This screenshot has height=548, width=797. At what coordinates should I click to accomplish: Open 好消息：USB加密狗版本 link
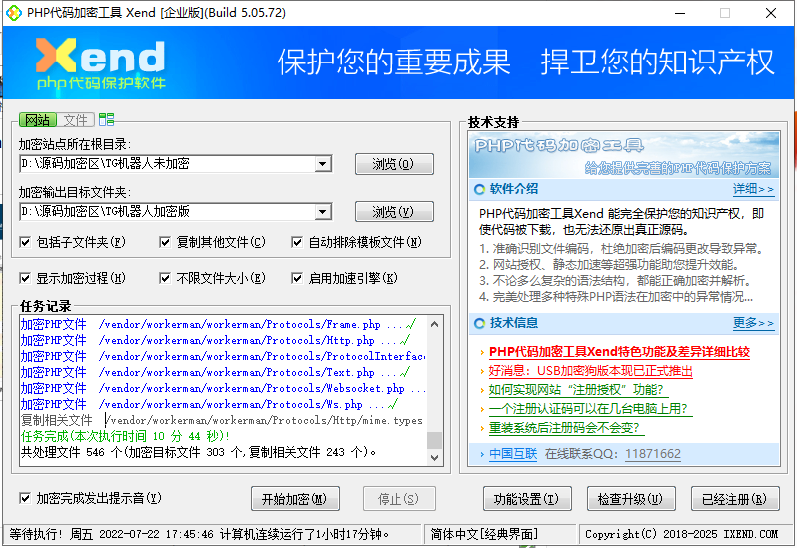[x=590, y=371]
